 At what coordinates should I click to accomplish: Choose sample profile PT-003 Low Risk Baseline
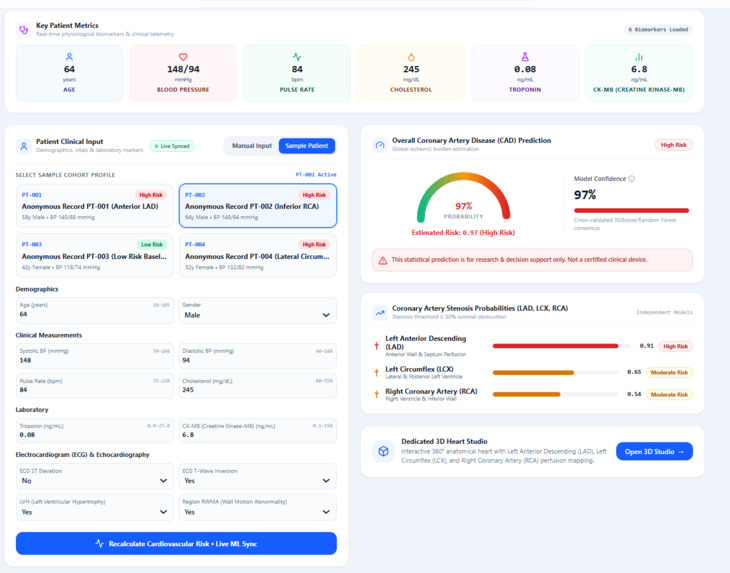[x=95, y=256]
